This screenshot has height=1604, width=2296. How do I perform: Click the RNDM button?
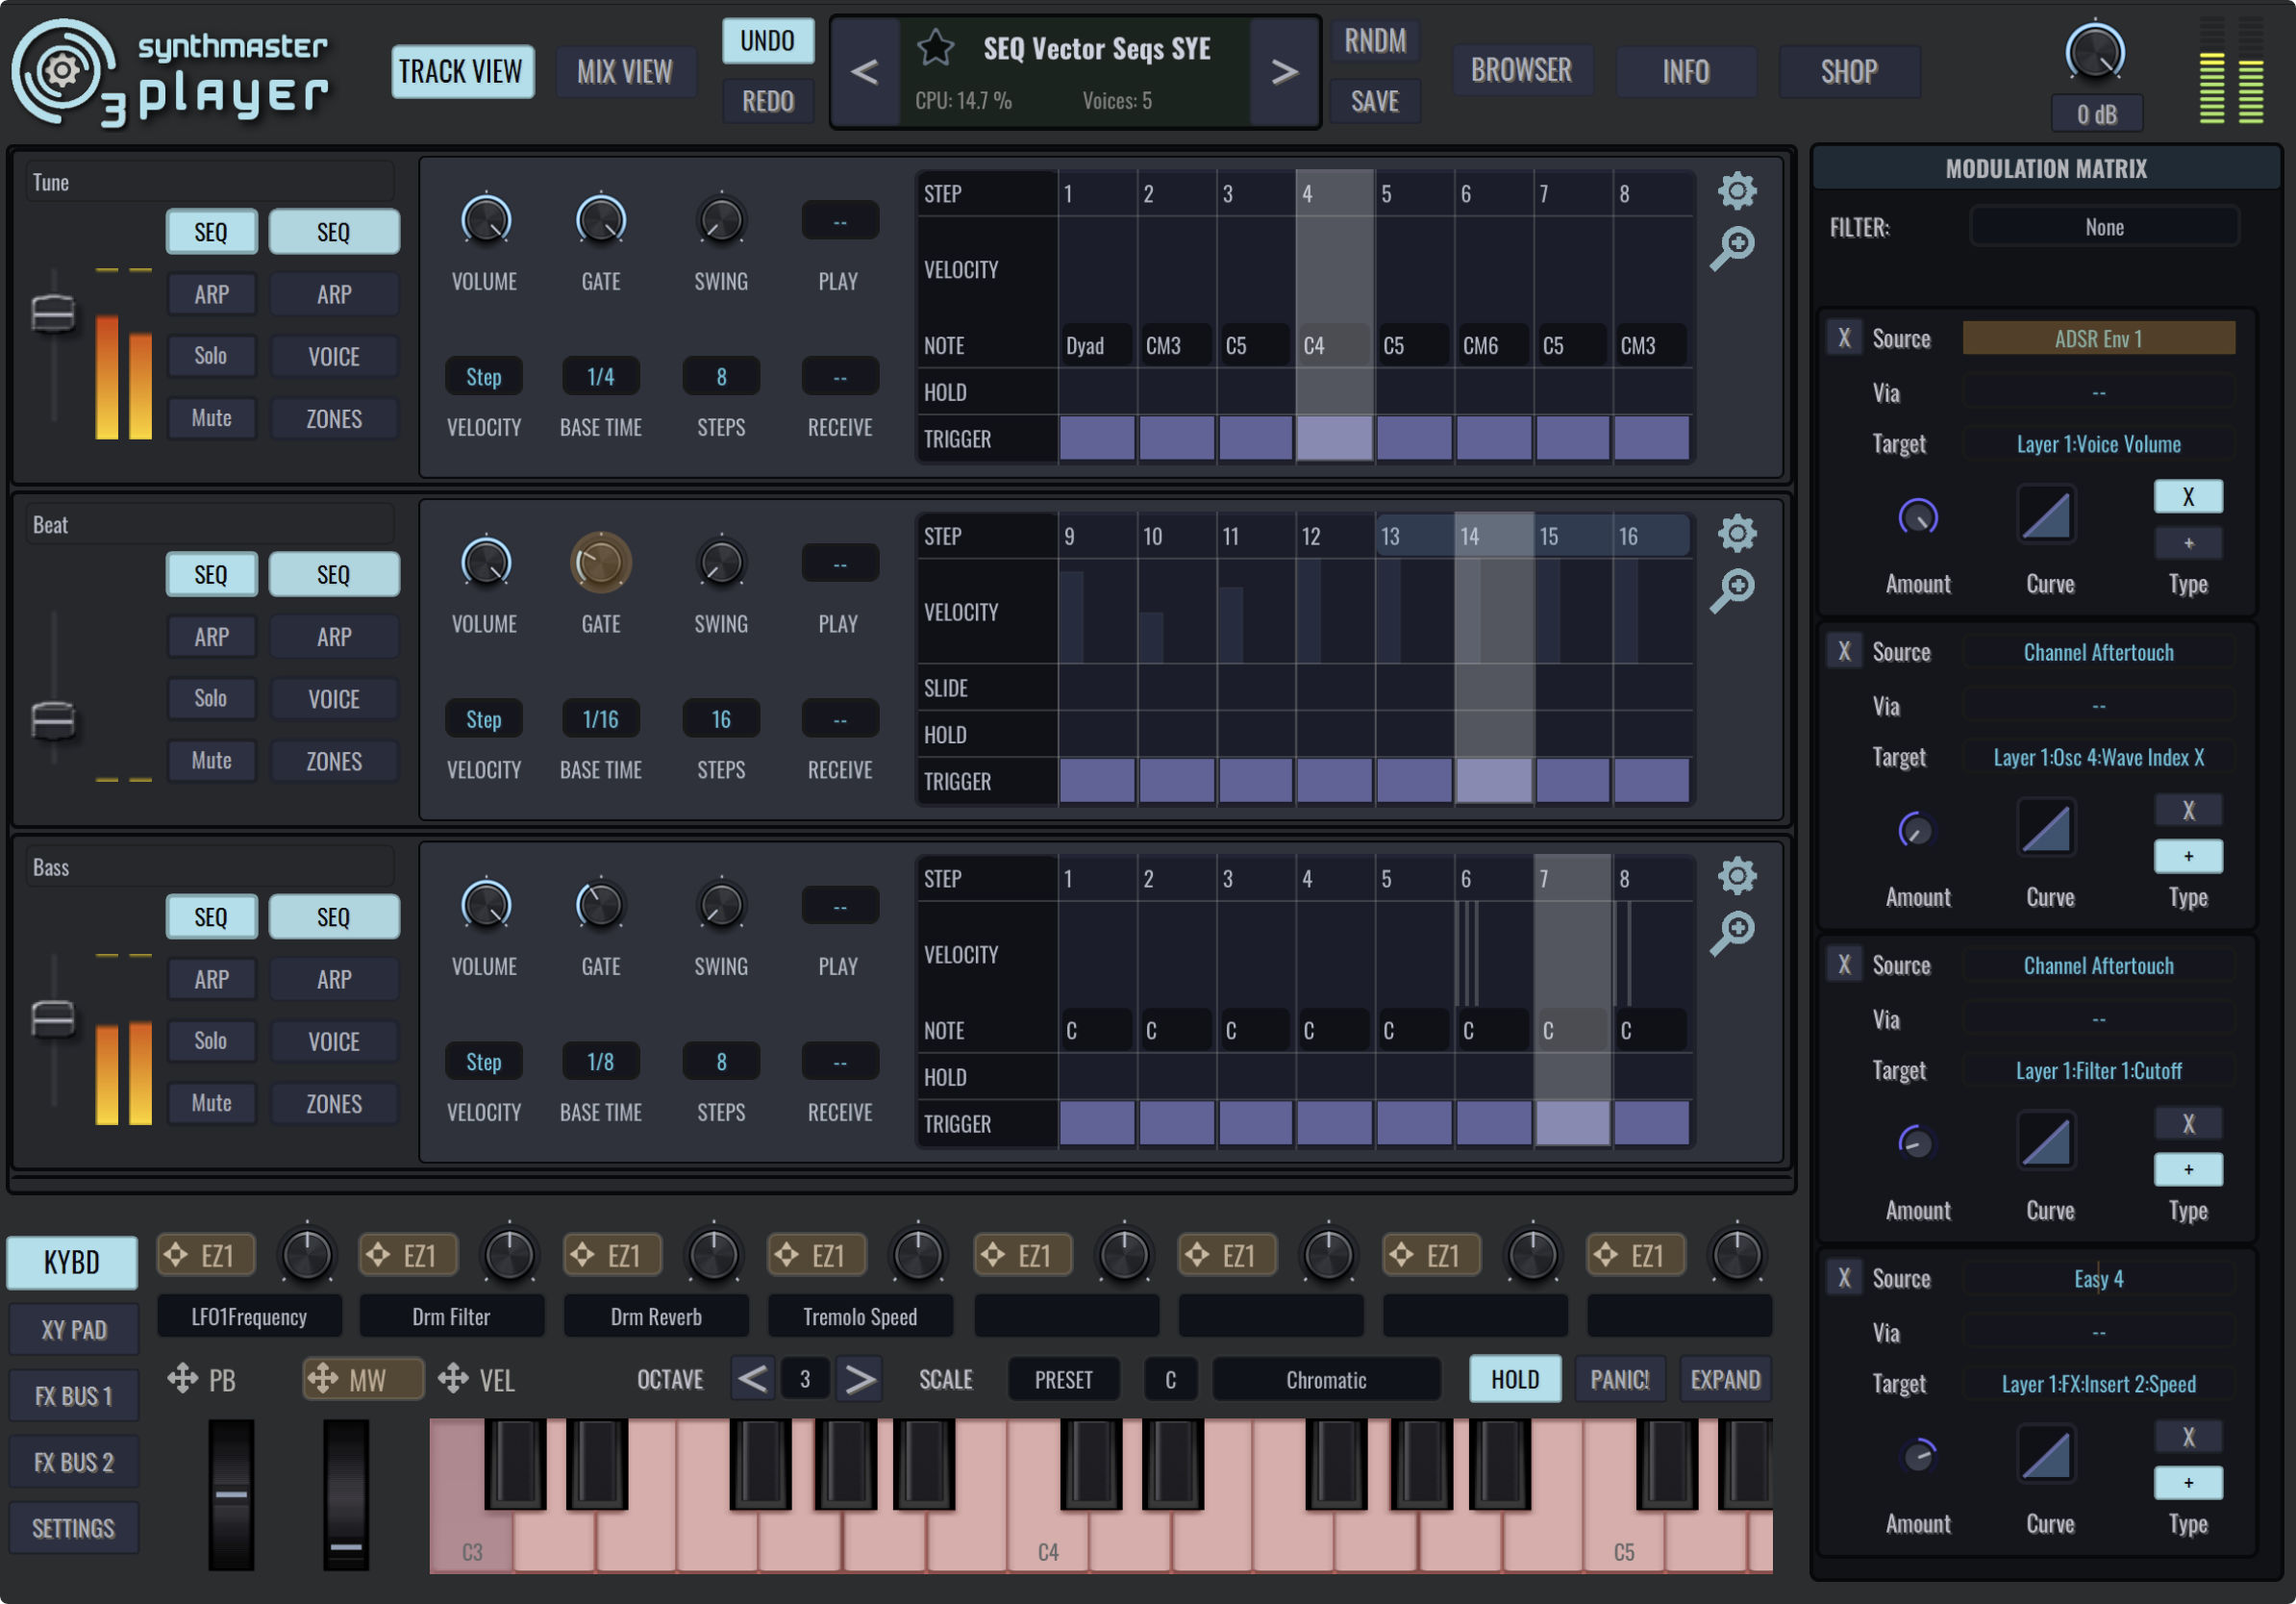[1374, 41]
